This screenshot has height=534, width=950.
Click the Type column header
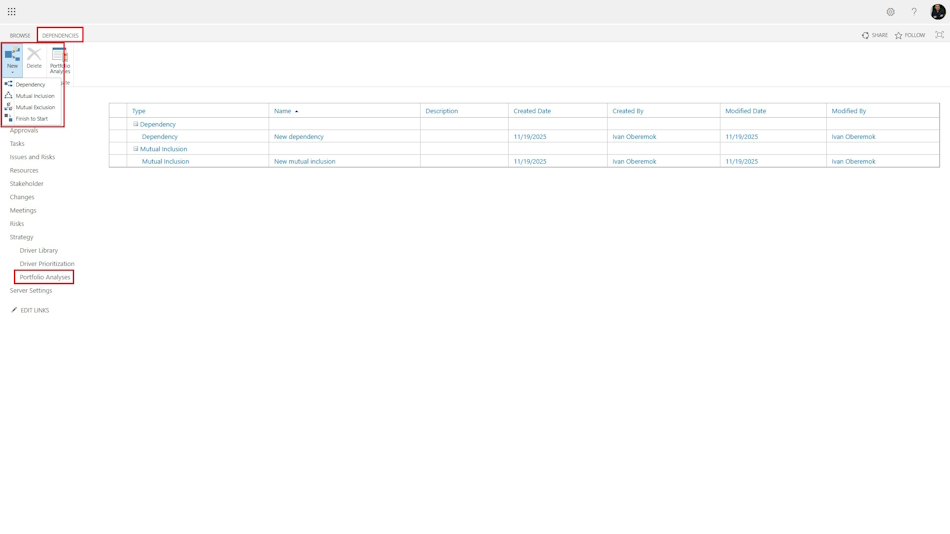(x=139, y=111)
